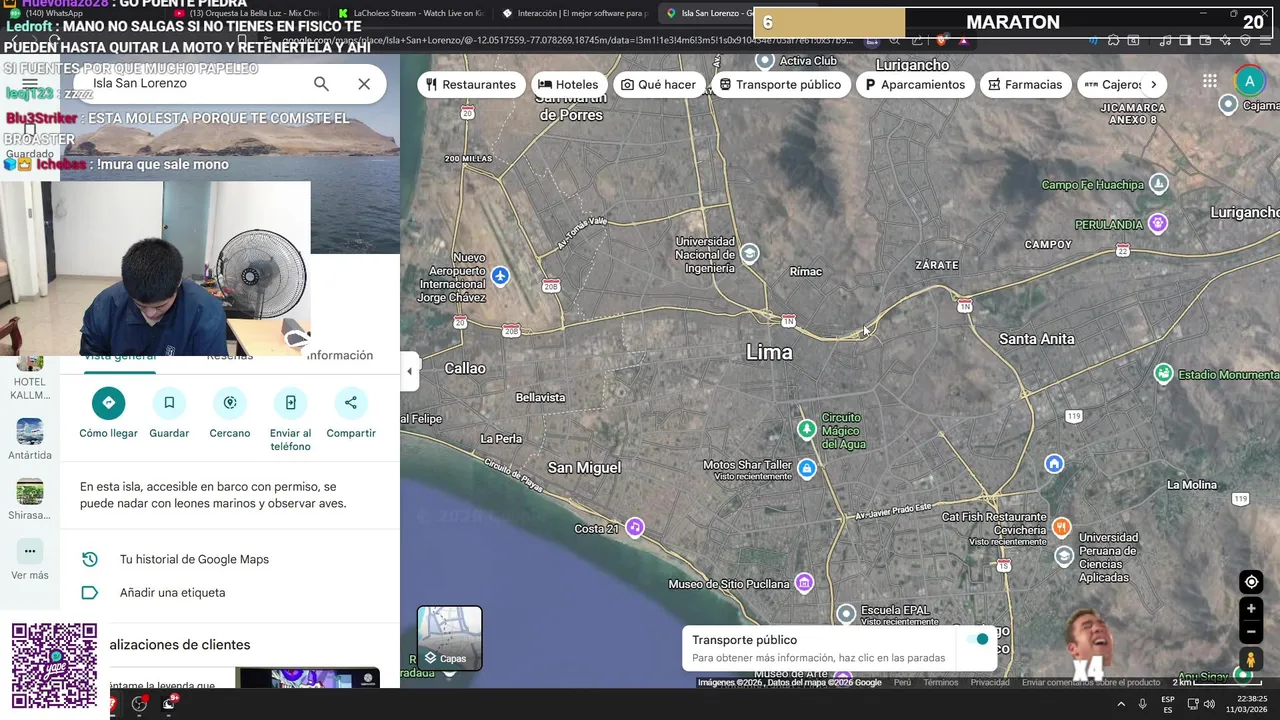Click the Costa 21 map marker
The image size is (1280, 720).
(635, 527)
